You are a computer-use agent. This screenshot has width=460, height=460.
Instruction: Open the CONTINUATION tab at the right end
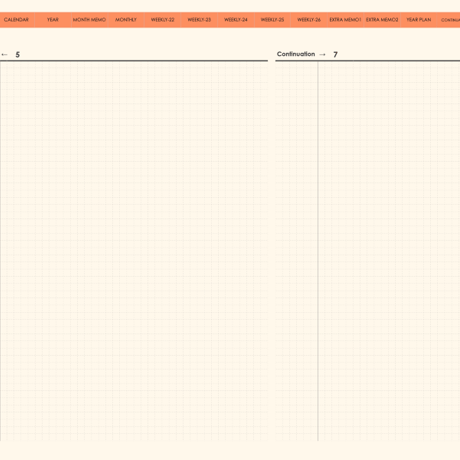point(449,20)
